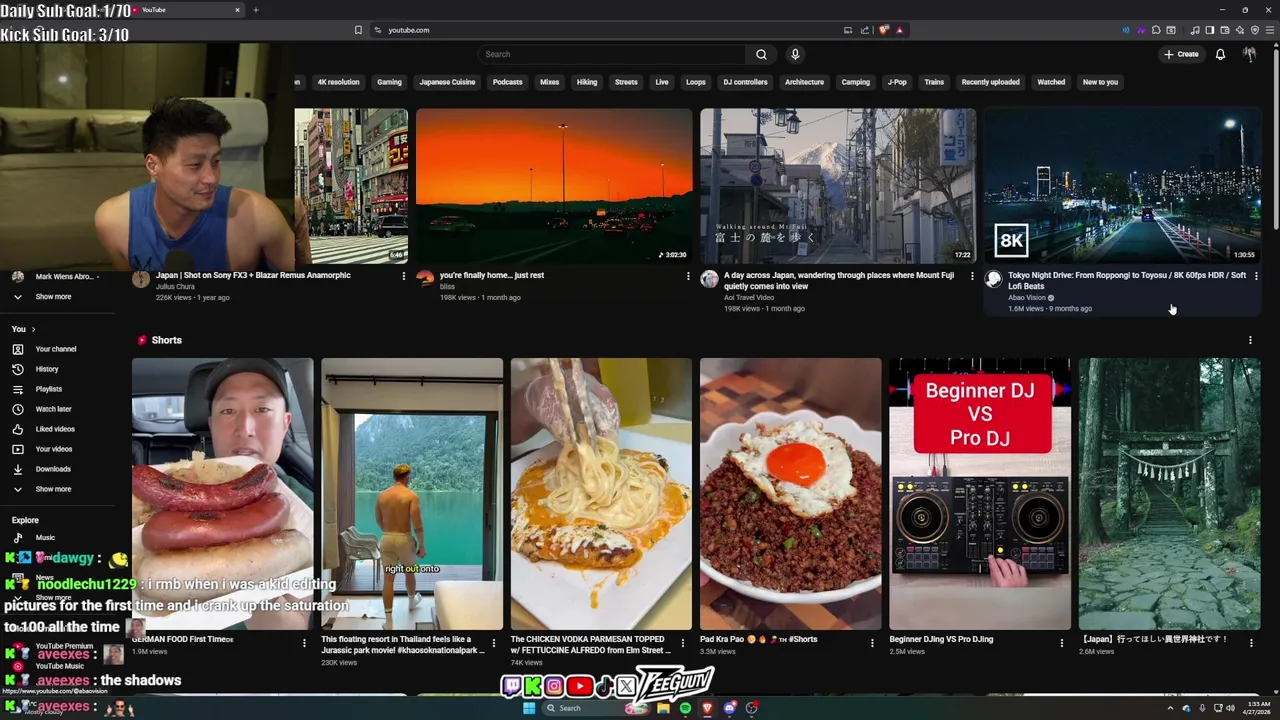Screen dimensions: 1280x720
Task: Open Brave VPN shield icon
Action: pyautogui.click(x=1255, y=30)
